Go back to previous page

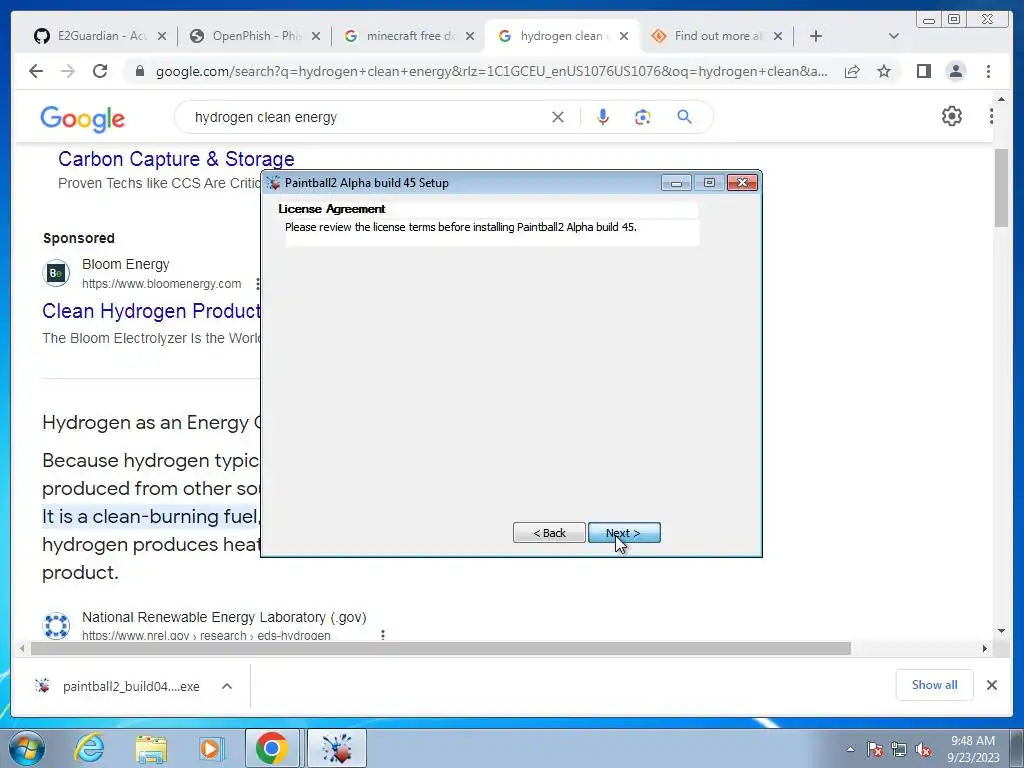[x=36, y=71]
